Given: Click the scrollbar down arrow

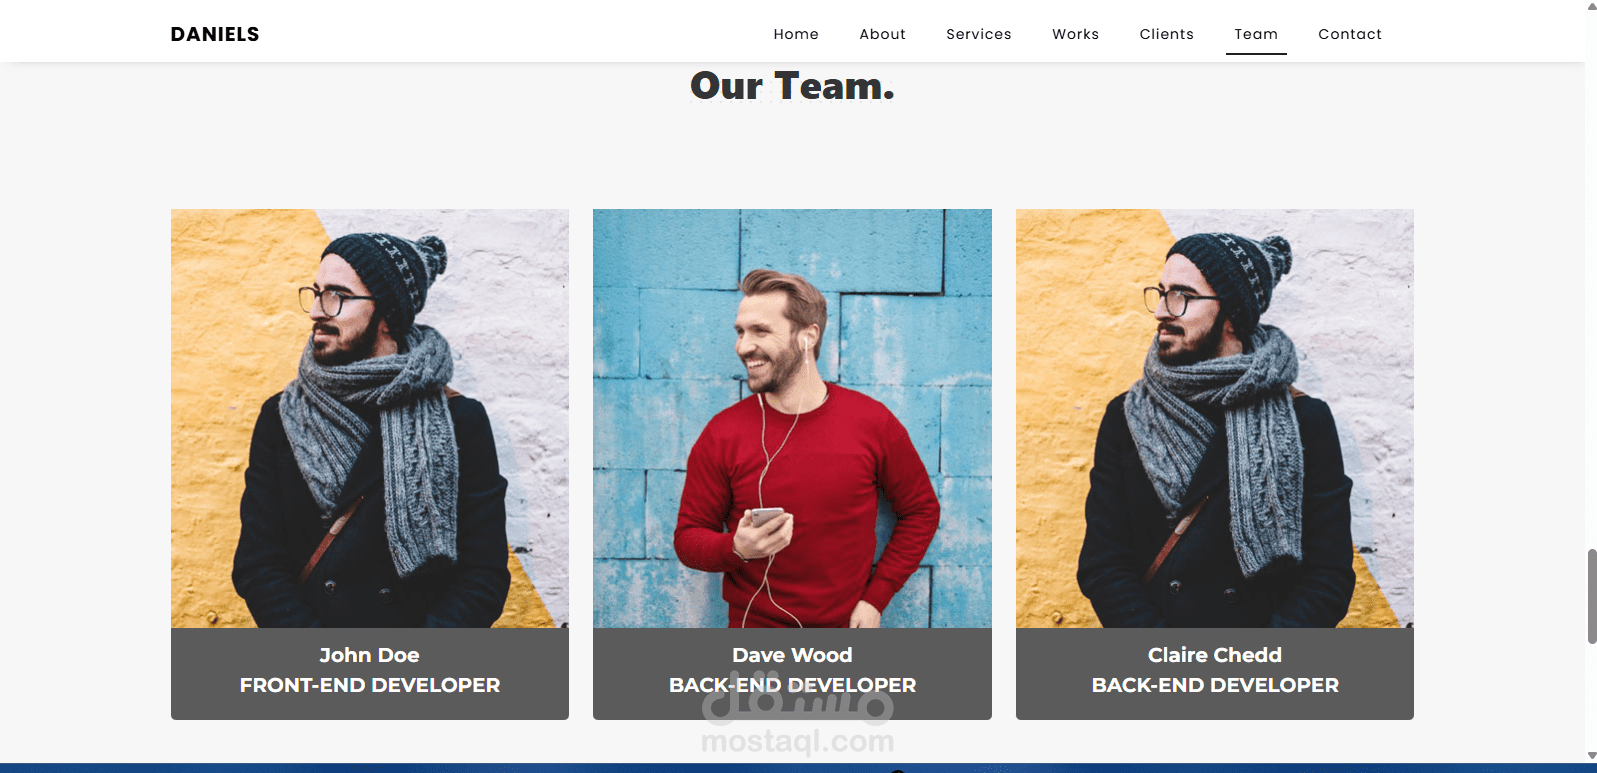Looking at the screenshot, I should click(1592, 756).
